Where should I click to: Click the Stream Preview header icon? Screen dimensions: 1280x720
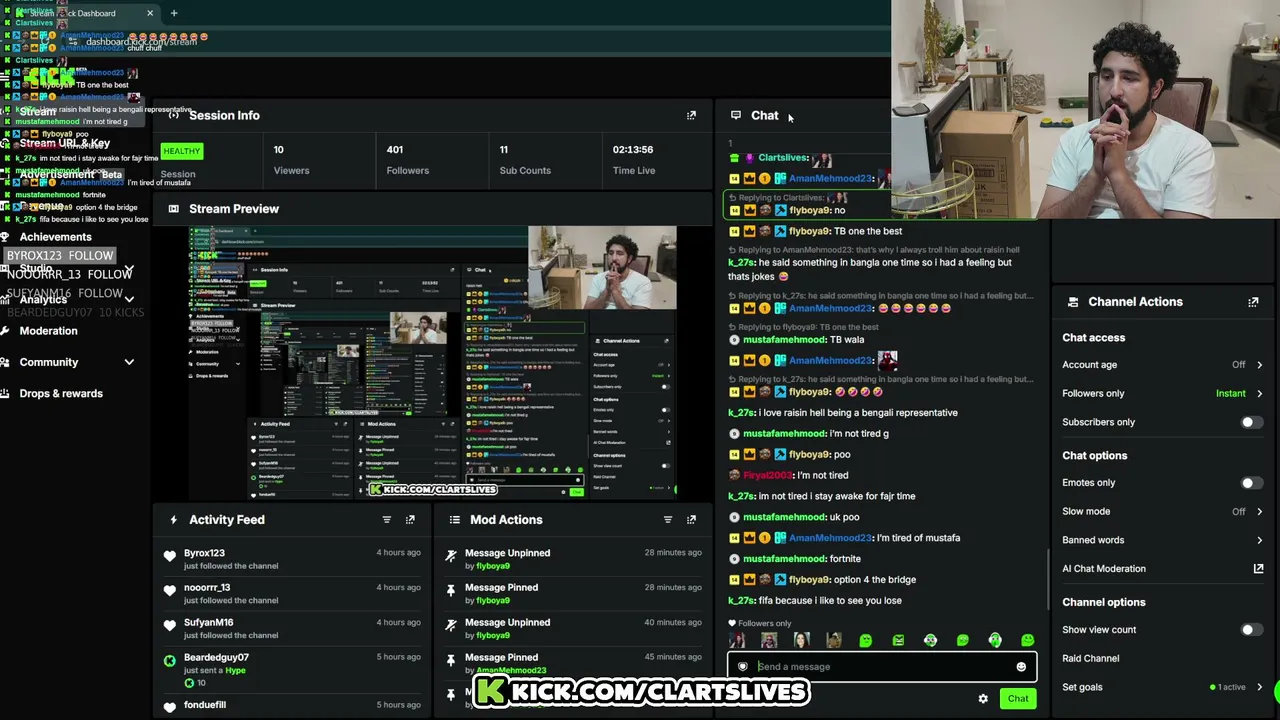[x=174, y=209]
